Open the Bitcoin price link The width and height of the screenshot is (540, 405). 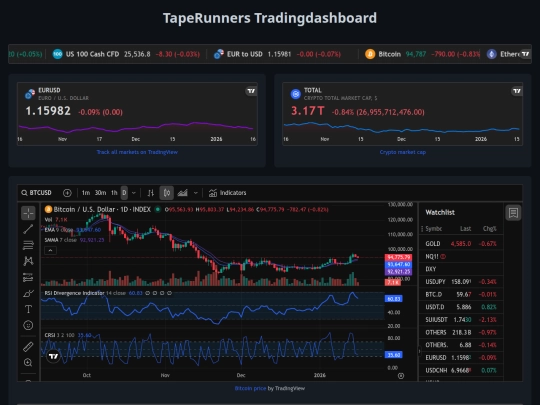click(x=250, y=388)
